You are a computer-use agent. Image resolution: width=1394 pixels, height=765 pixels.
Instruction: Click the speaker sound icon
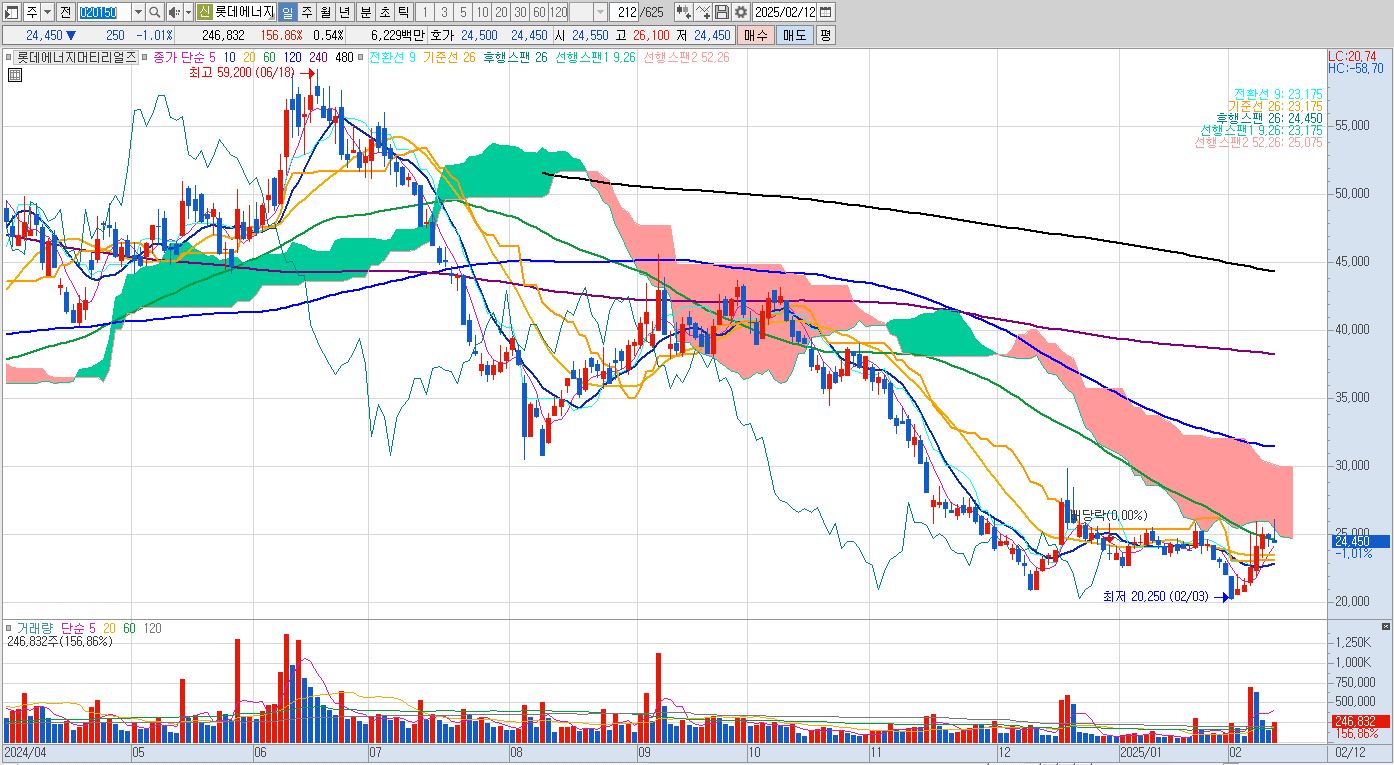coord(173,12)
